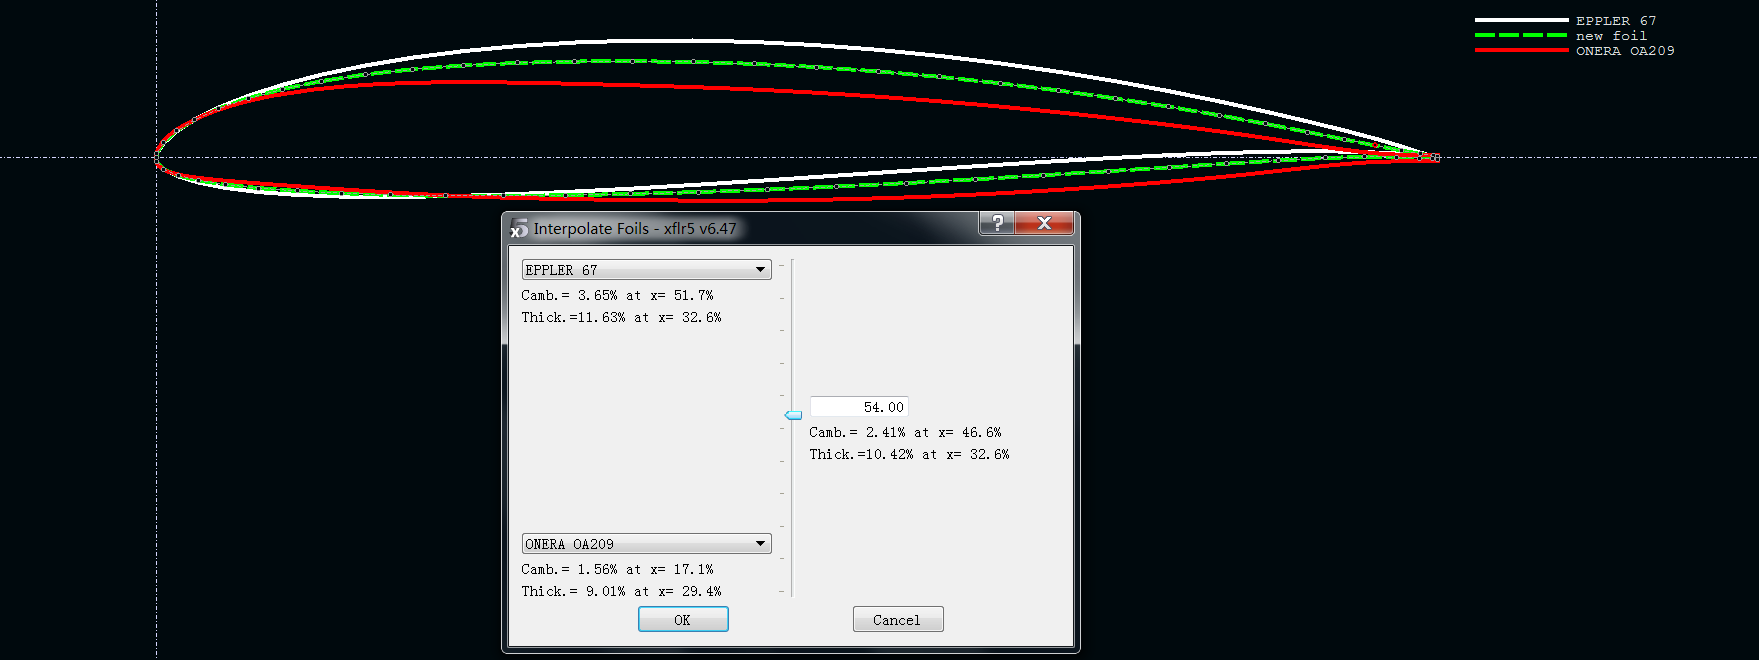The width and height of the screenshot is (1759, 660).
Task: Click the foil leading edge at origin
Action: pos(157,157)
